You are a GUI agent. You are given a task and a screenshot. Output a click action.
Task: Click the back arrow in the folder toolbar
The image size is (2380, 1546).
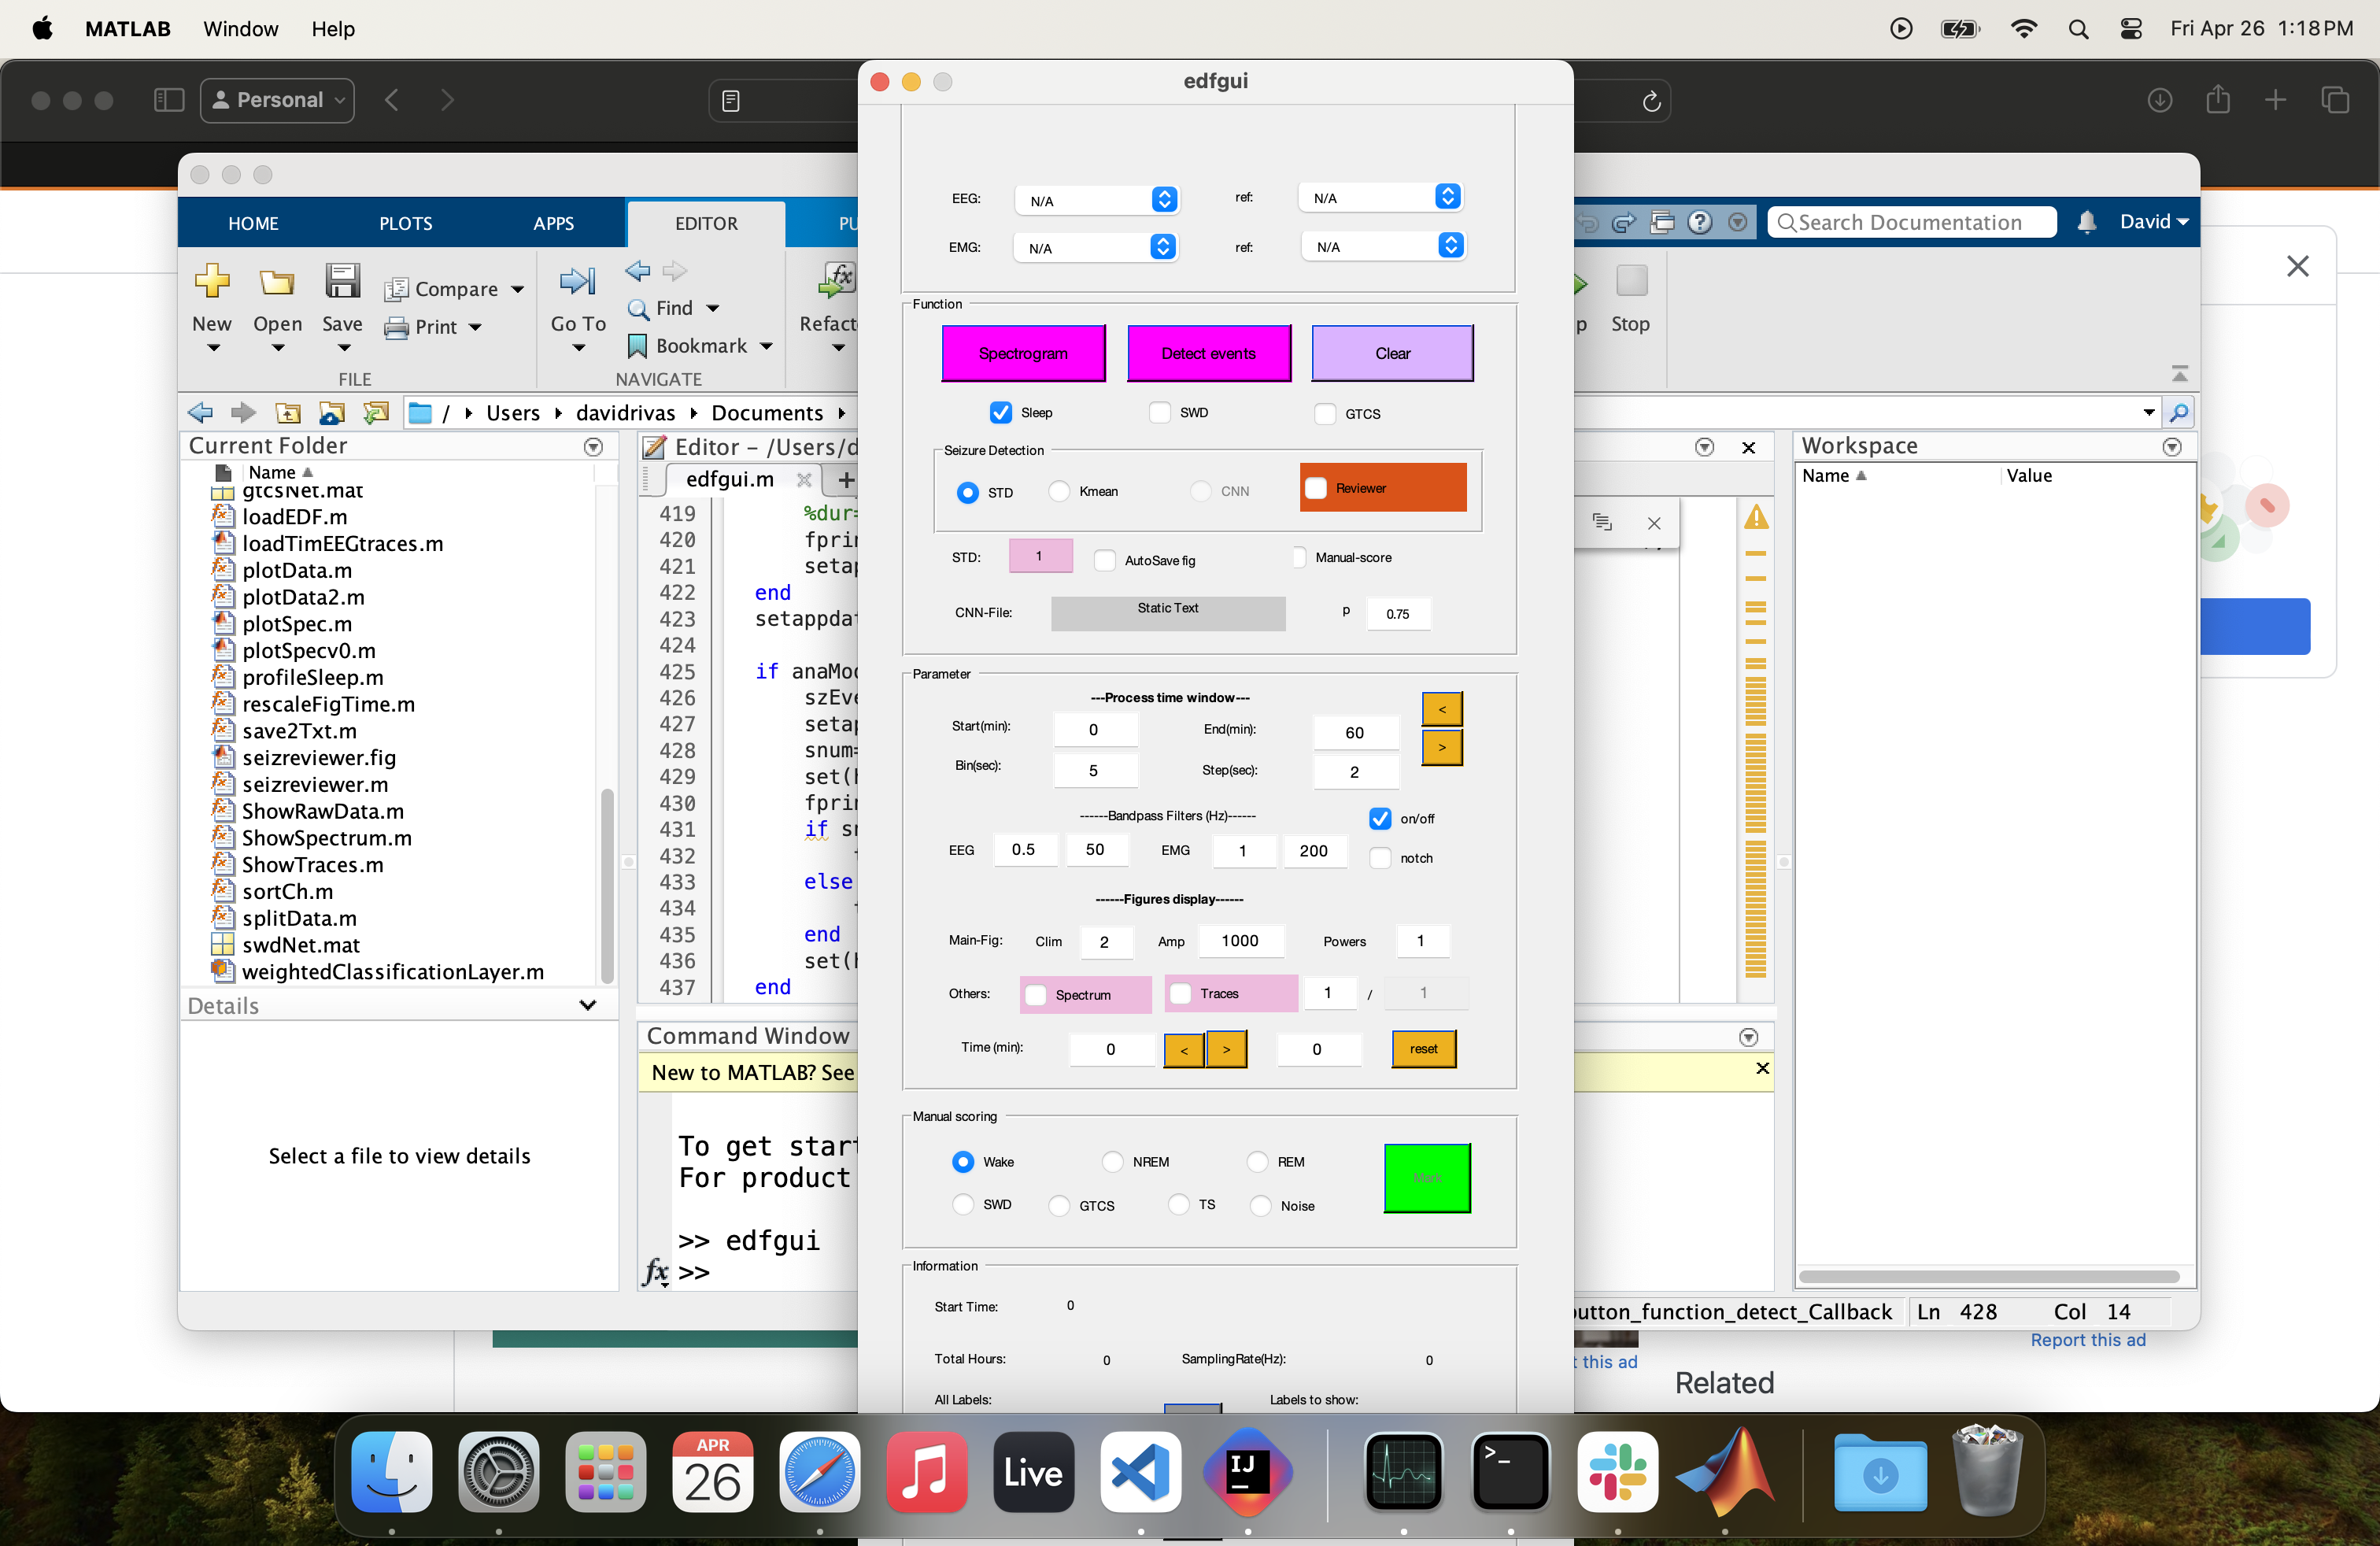point(200,413)
